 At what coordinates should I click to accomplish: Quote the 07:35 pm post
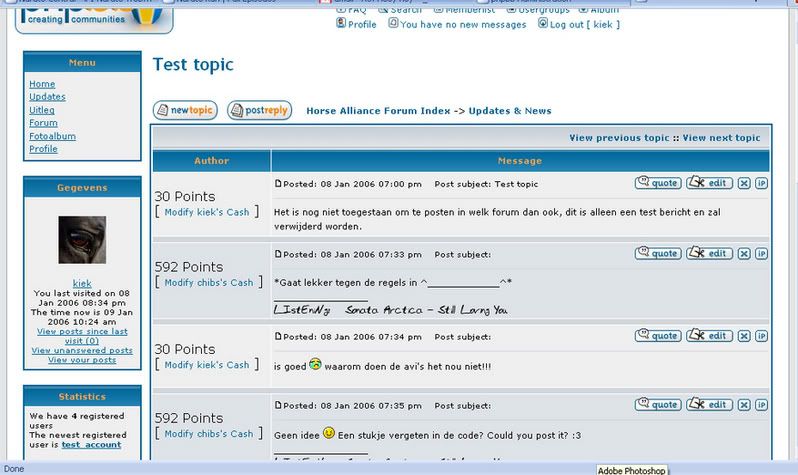pos(658,404)
